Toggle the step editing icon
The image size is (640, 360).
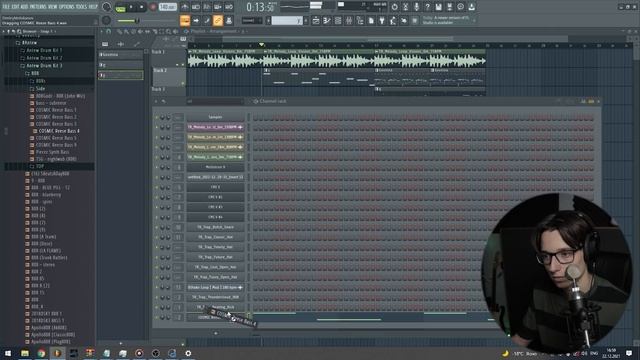207,20
